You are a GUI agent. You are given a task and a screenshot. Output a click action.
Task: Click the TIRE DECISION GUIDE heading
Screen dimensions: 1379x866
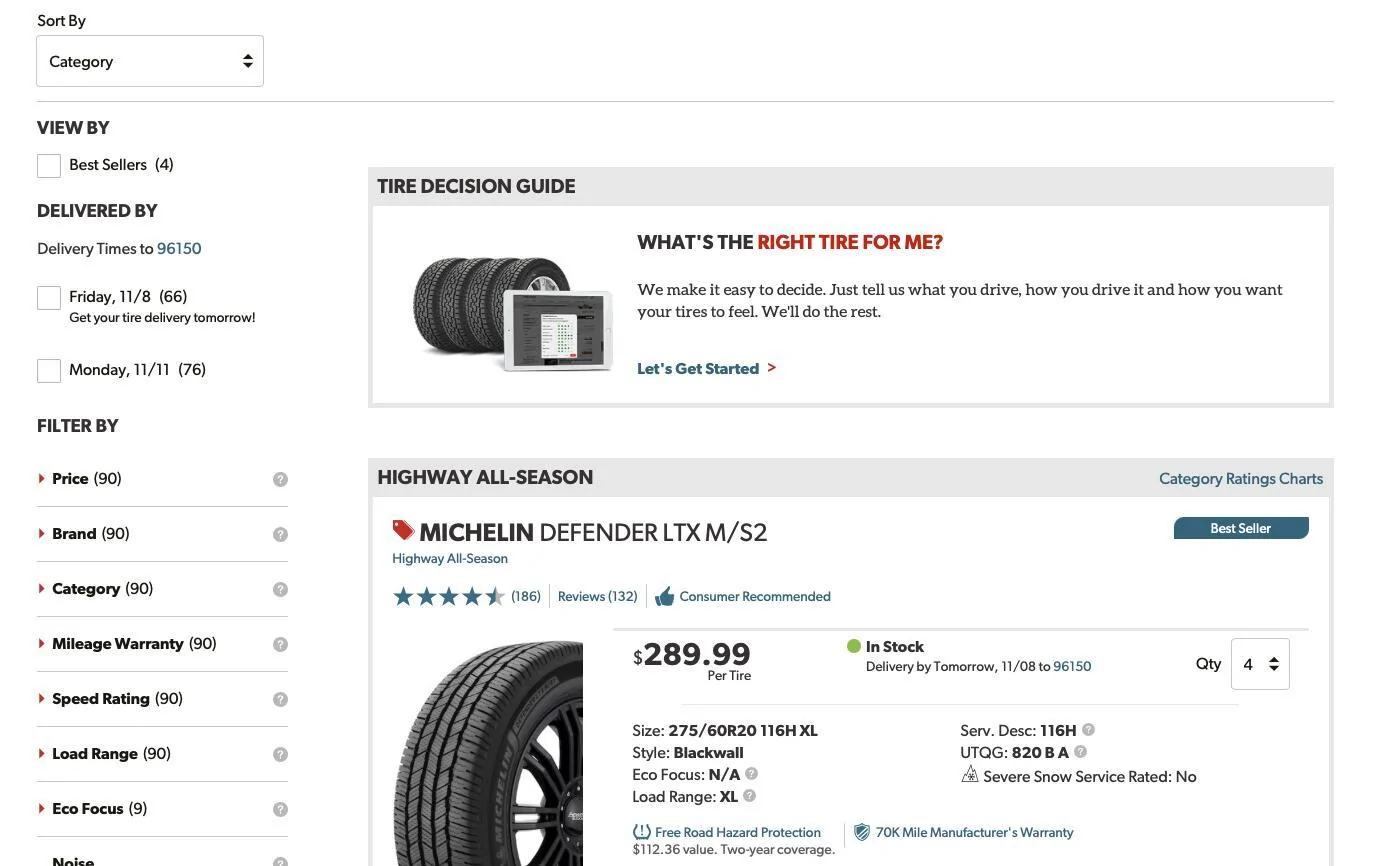[x=476, y=187]
